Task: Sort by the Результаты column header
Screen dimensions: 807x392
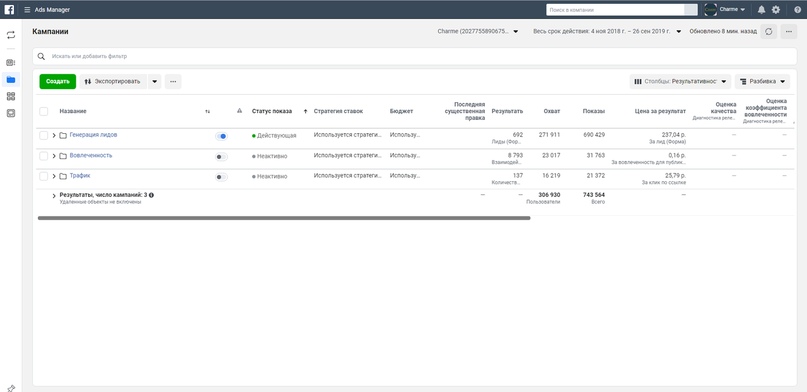Action: tap(507, 111)
